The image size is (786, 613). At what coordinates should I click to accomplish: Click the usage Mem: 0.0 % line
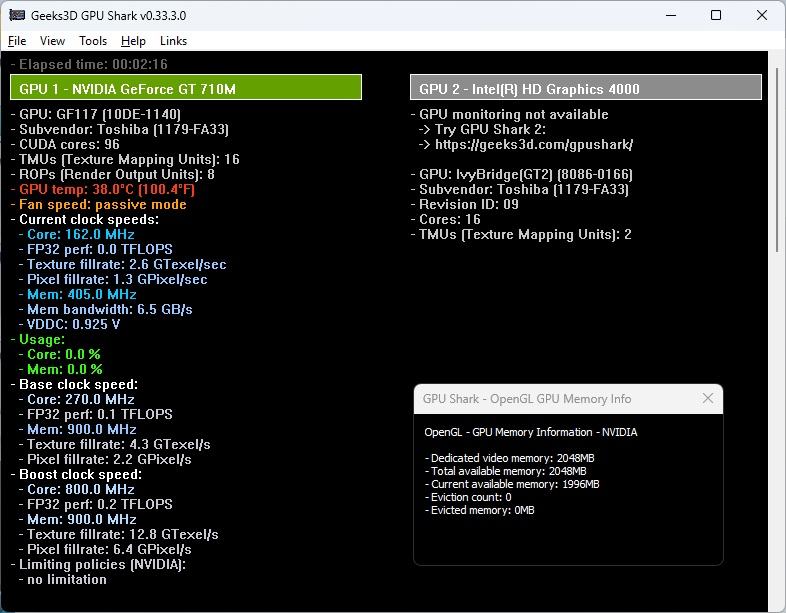point(61,370)
